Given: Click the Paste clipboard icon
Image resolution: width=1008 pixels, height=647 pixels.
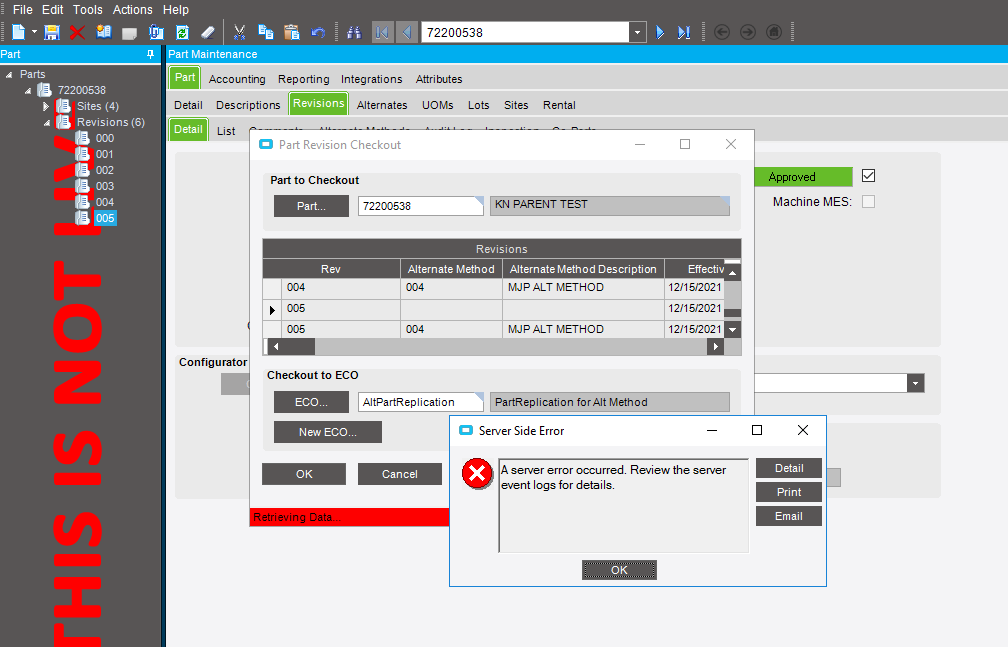Looking at the screenshot, I should click(292, 32).
